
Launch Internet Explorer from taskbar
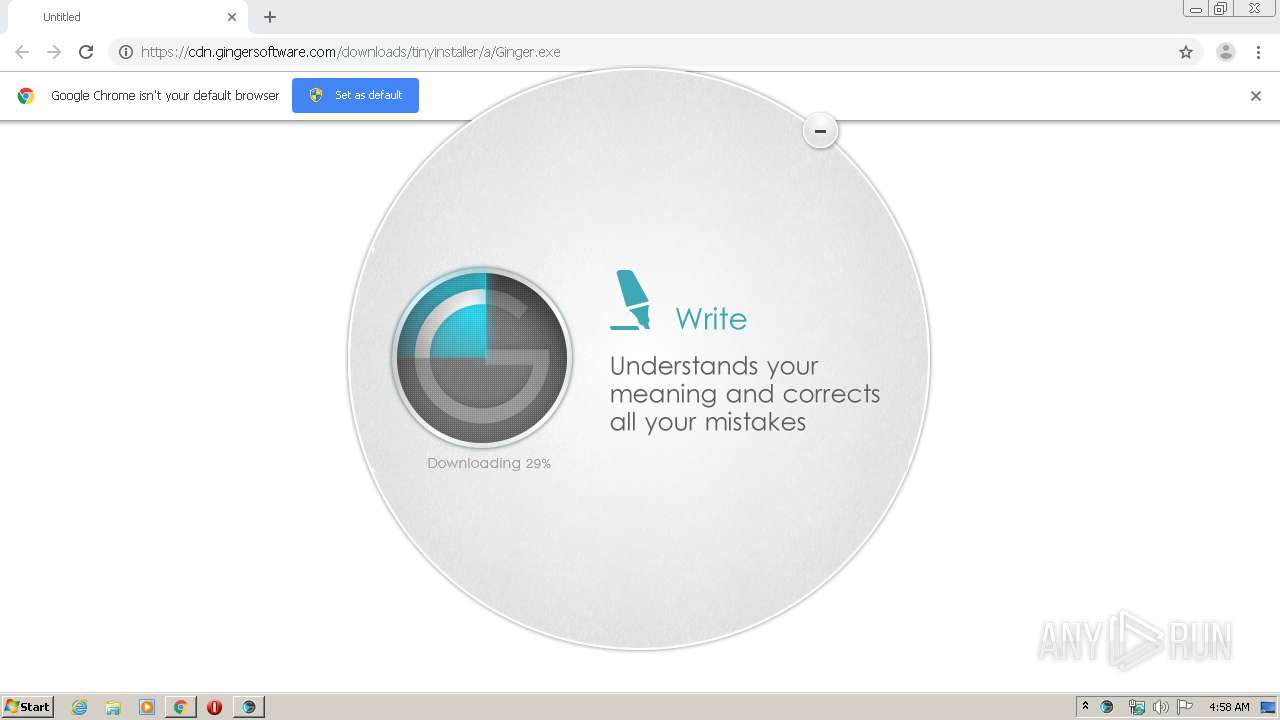point(80,707)
